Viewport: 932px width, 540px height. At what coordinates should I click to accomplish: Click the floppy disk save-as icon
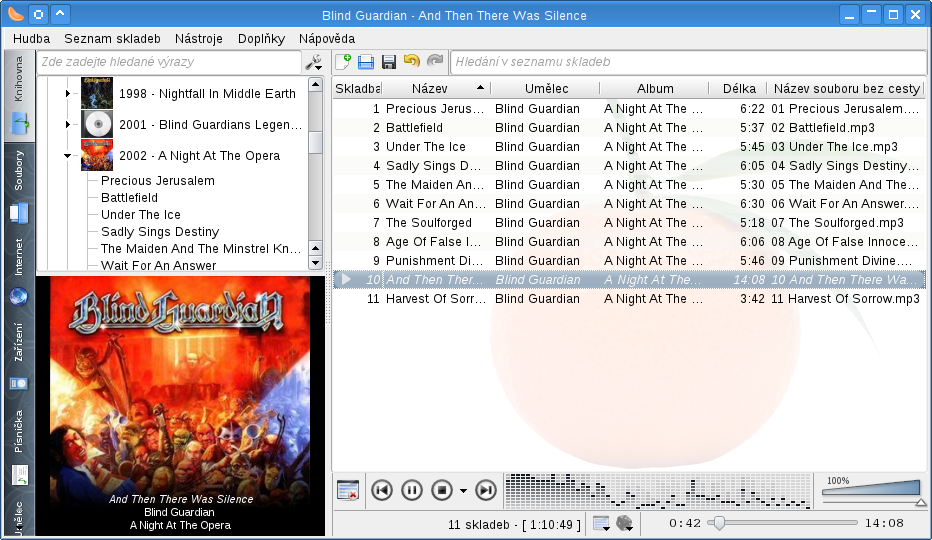pyautogui.click(x=389, y=62)
